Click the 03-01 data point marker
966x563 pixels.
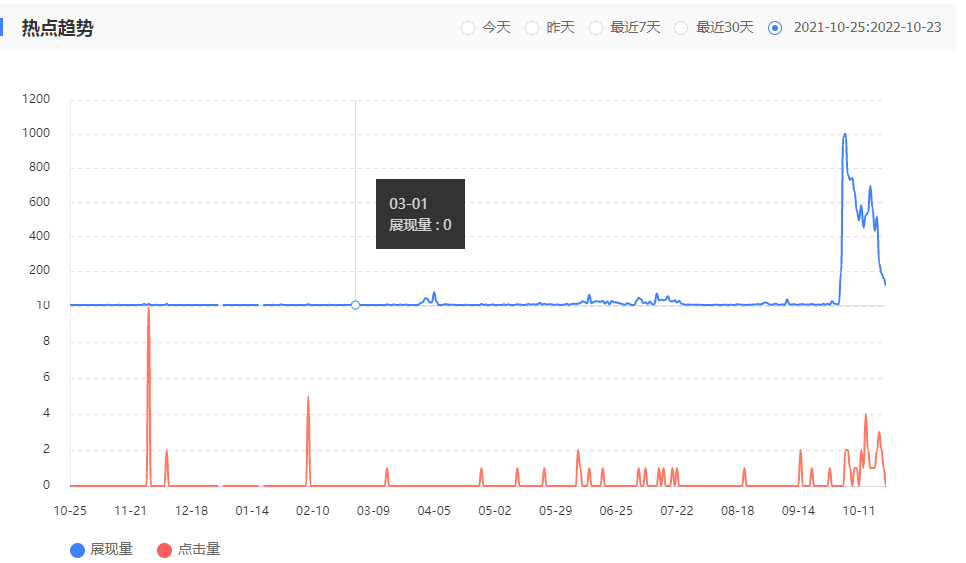click(x=355, y=305)
